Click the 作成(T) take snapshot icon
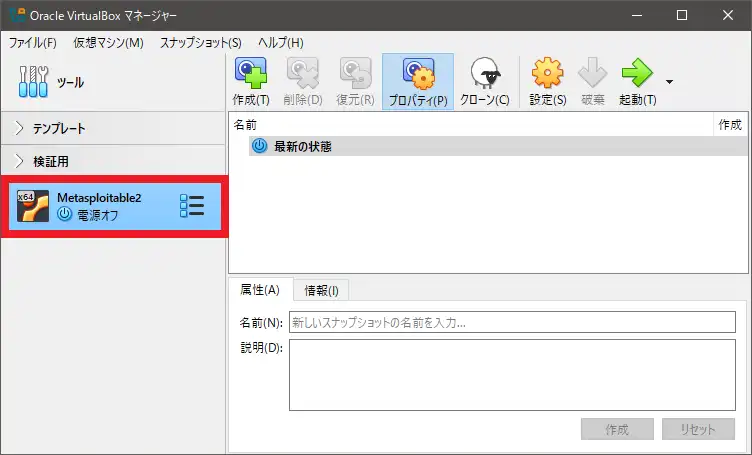 250,74
